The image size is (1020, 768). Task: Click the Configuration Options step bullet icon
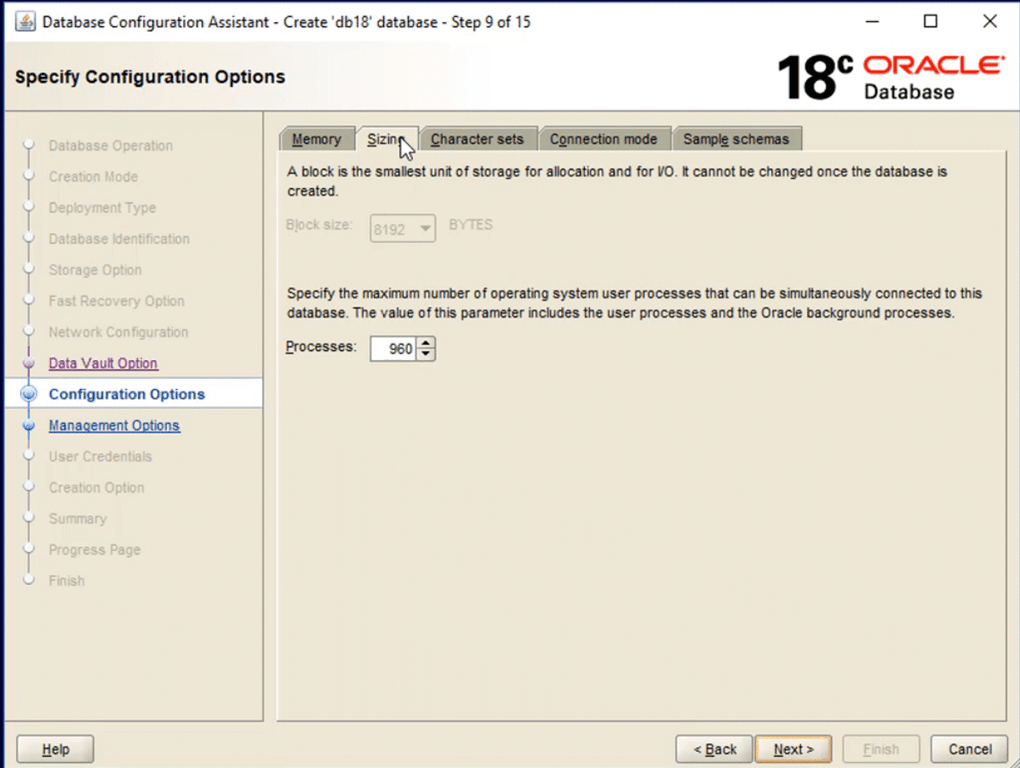pos(29,394)
